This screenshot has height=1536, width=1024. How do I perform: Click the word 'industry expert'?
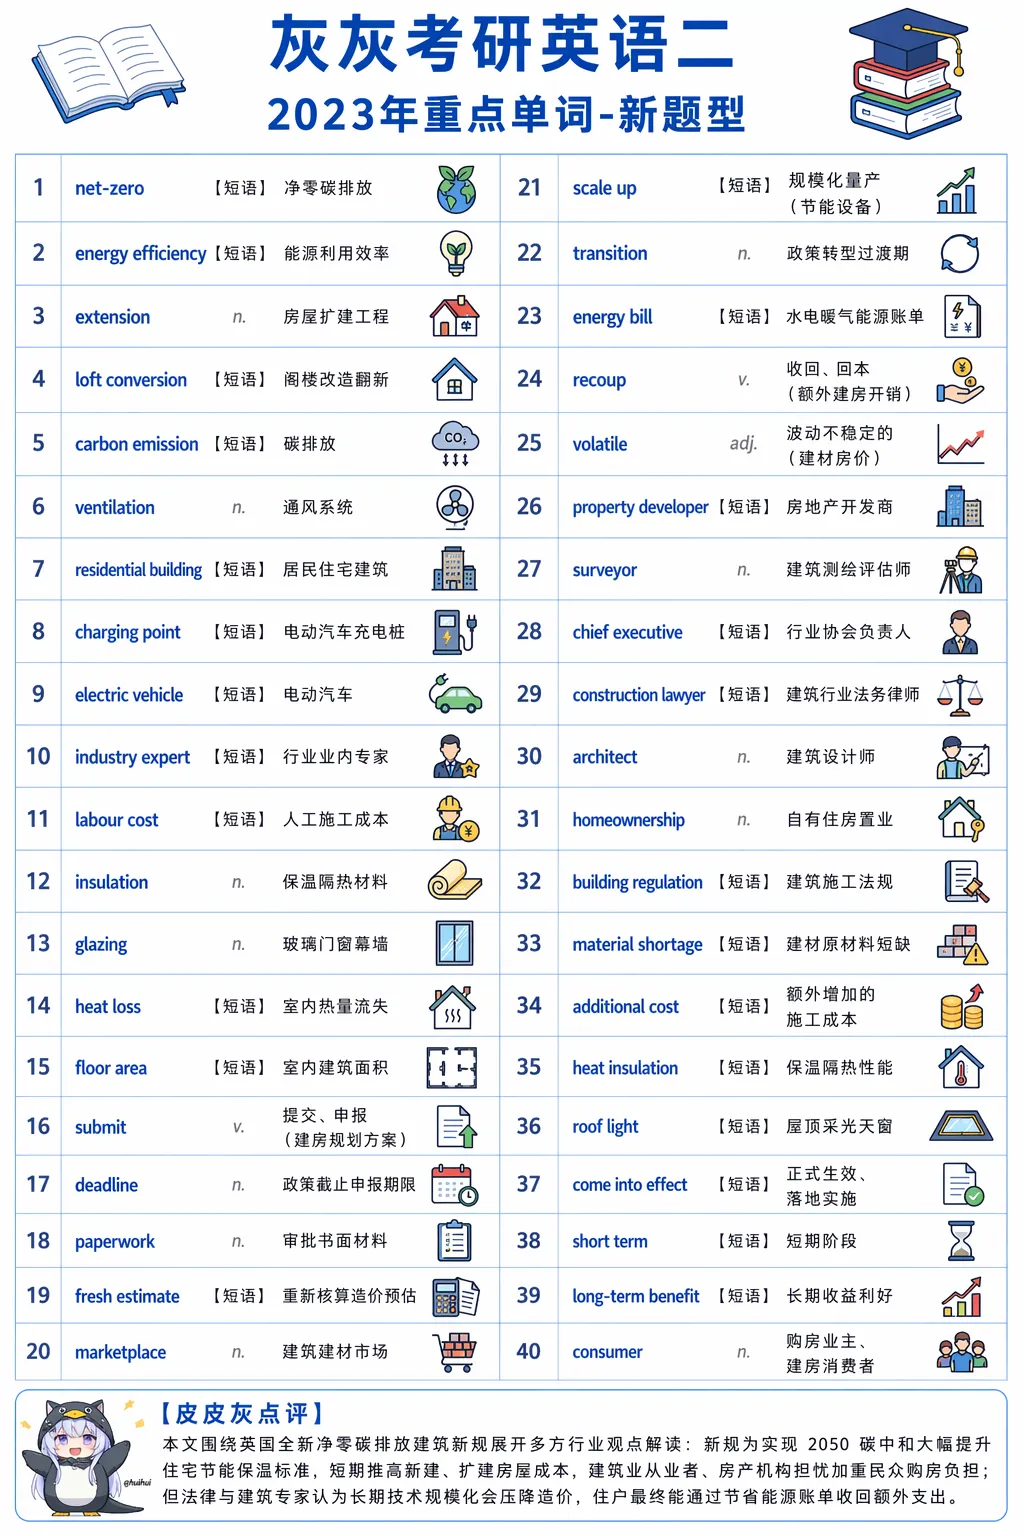click(132, 757)
